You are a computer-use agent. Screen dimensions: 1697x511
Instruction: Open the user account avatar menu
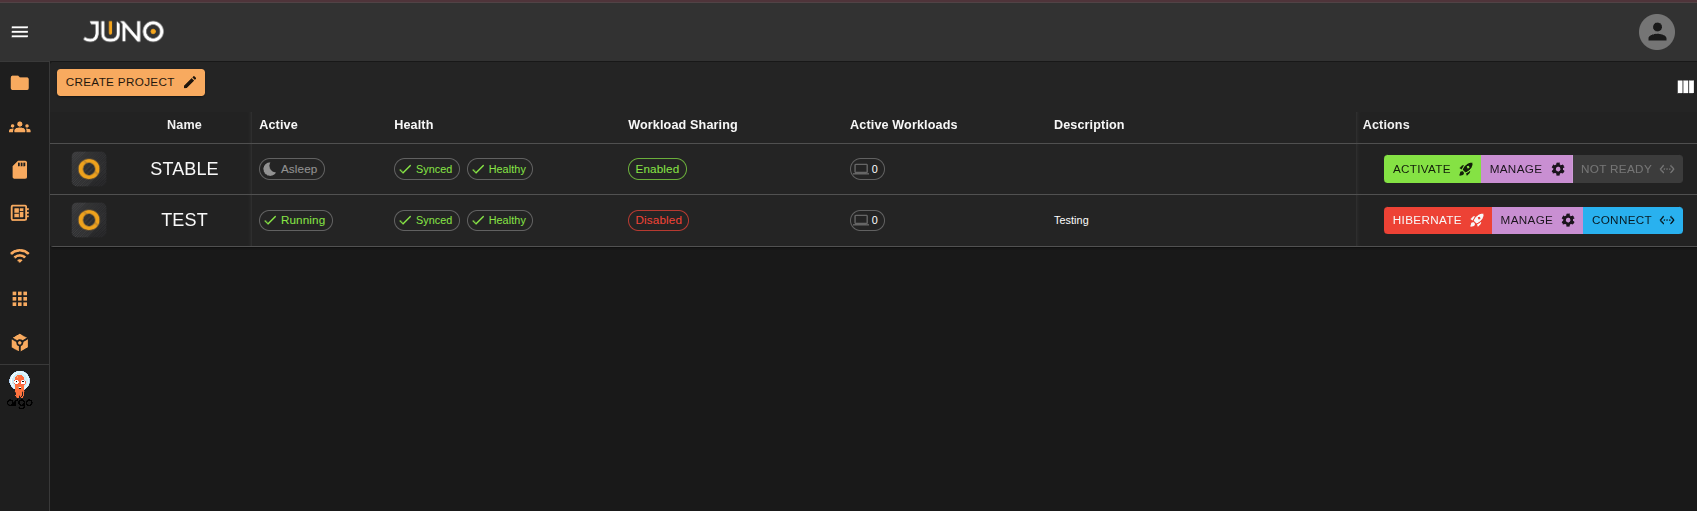click(1656, 32)
